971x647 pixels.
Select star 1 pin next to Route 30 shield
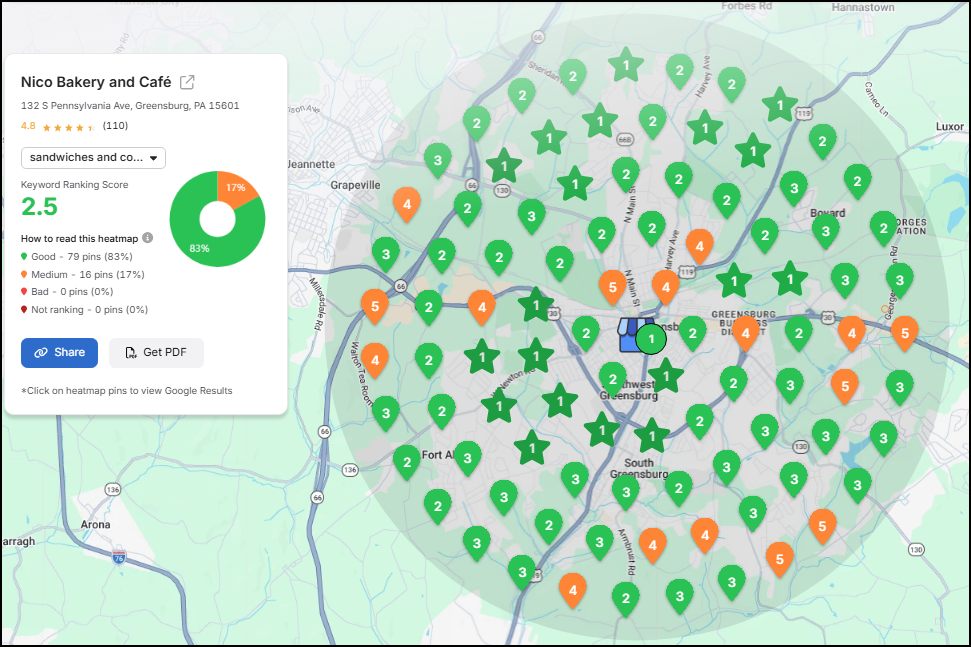(536, 305)
